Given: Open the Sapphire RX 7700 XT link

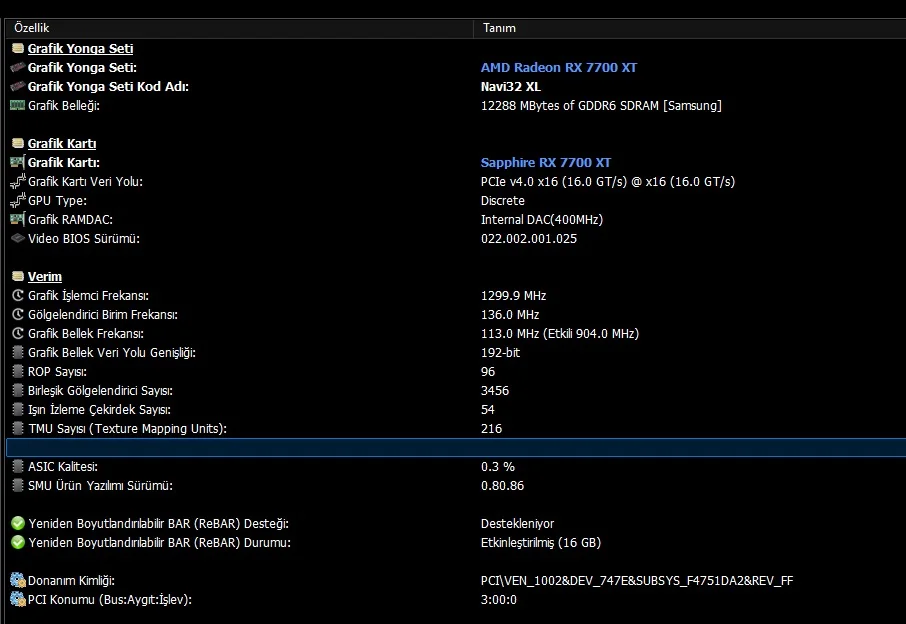Looking at the screenshot, I should point(546,163).
